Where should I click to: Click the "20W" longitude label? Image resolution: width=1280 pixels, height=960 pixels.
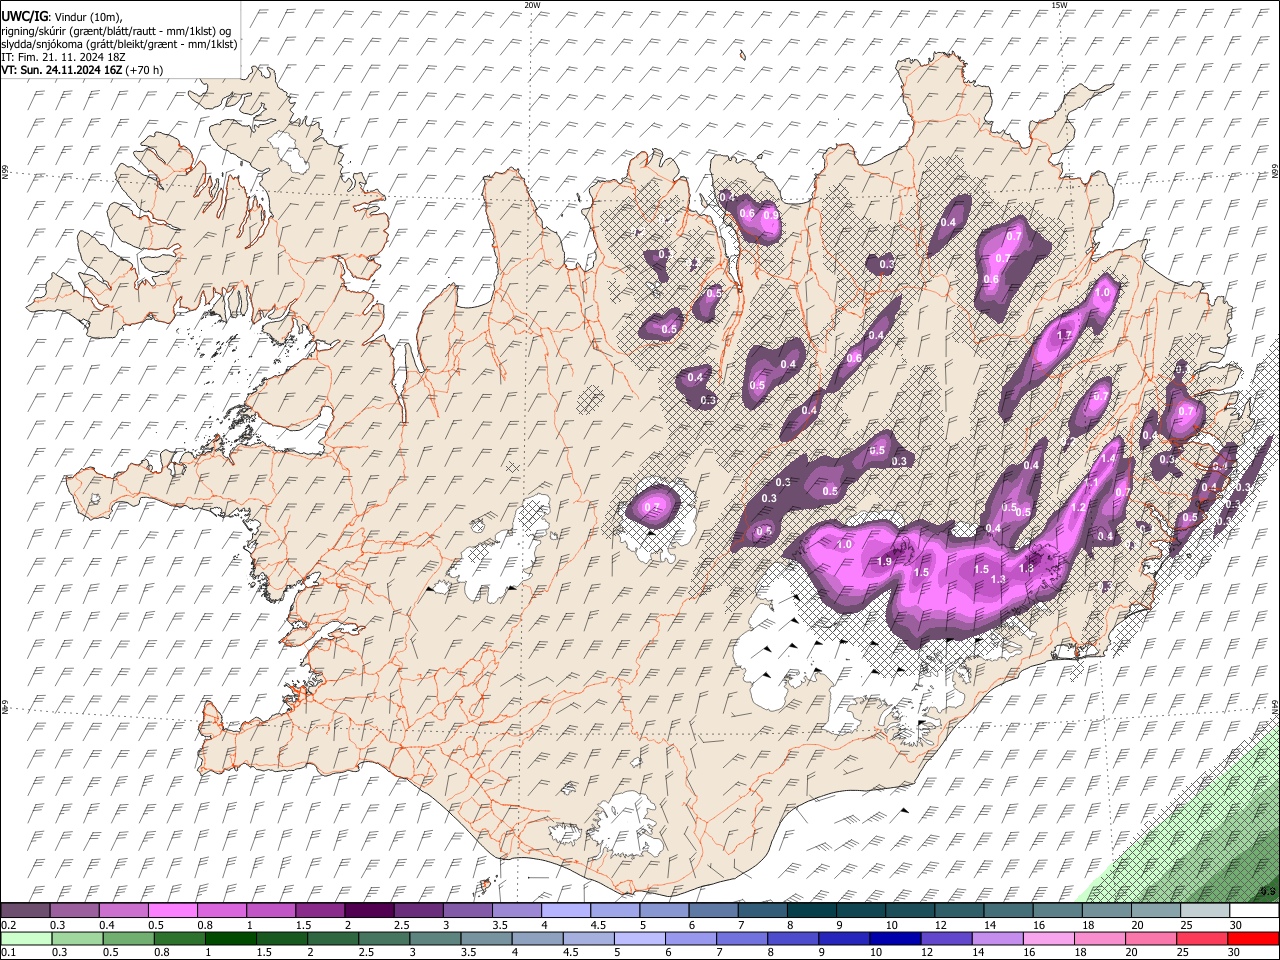532,5
